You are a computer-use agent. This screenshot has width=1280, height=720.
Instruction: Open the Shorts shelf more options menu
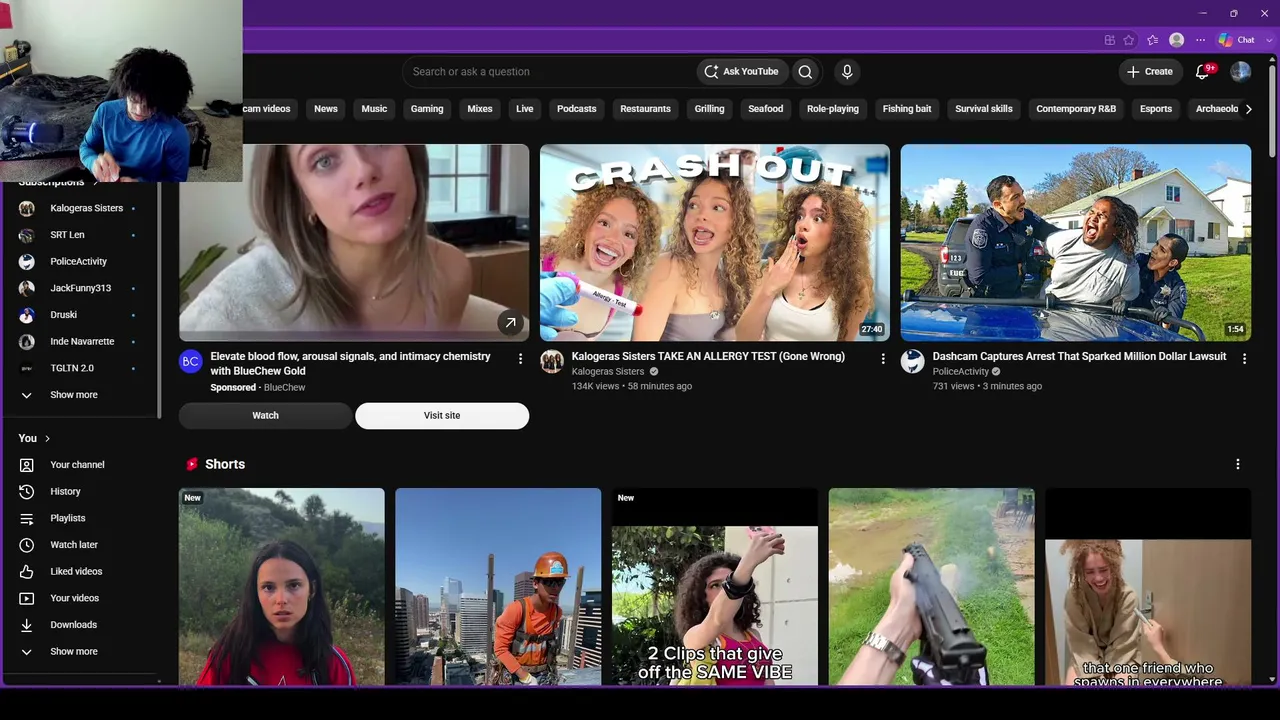tap(1238, 464)
